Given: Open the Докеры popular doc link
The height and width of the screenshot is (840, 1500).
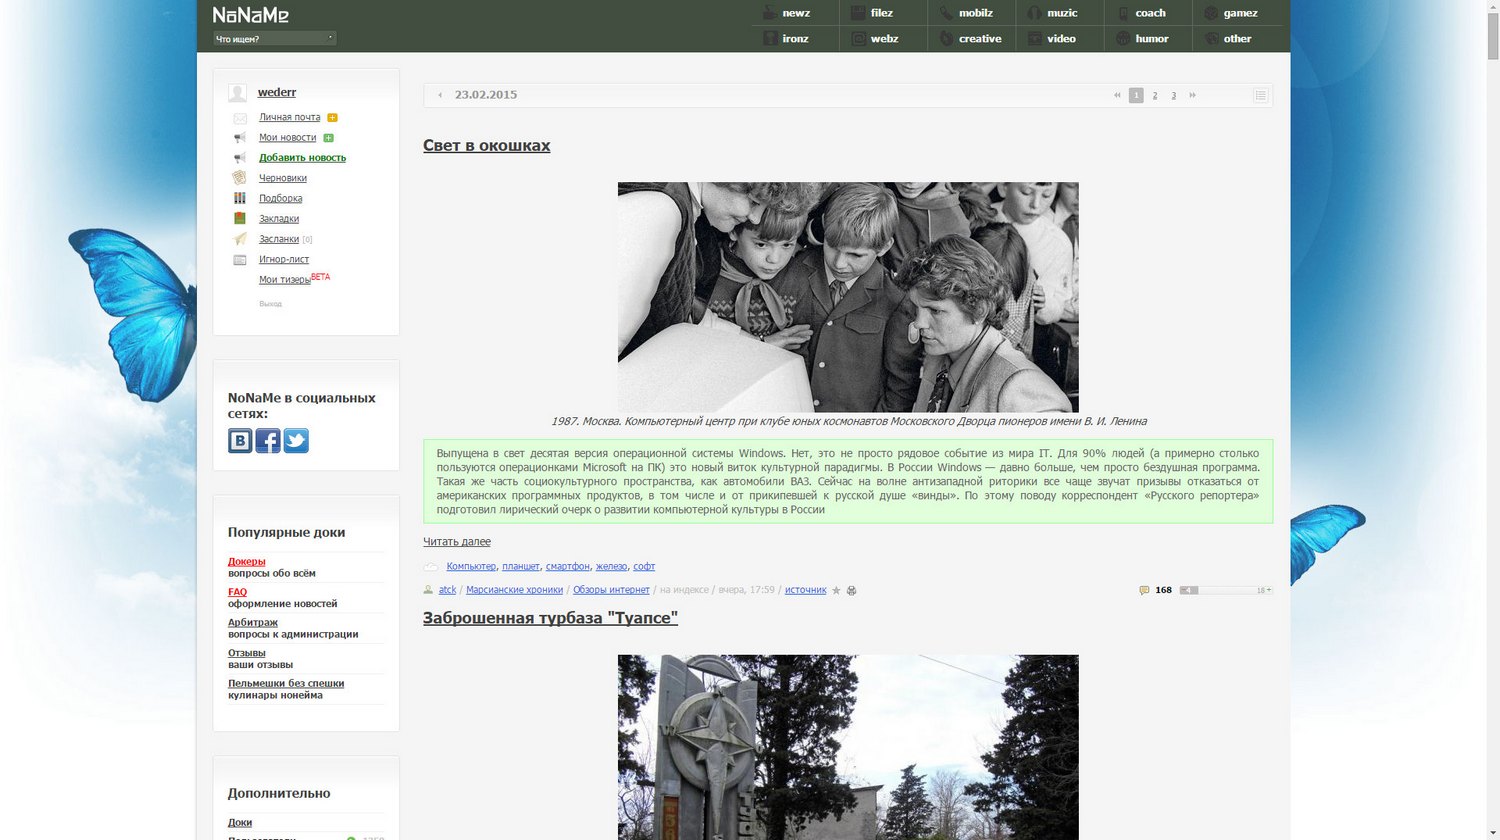Looking at the screenshot, I should 247,562.
